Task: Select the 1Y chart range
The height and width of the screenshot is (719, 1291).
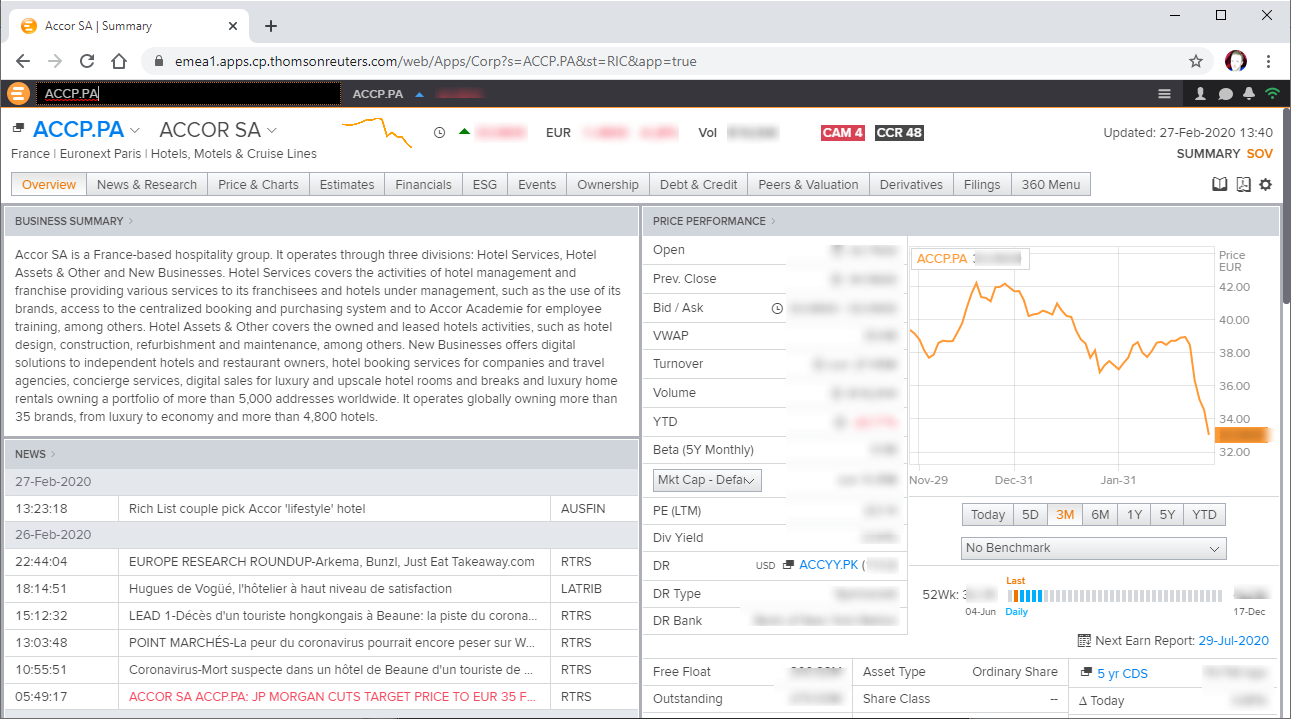Action: pos(1134,514)
